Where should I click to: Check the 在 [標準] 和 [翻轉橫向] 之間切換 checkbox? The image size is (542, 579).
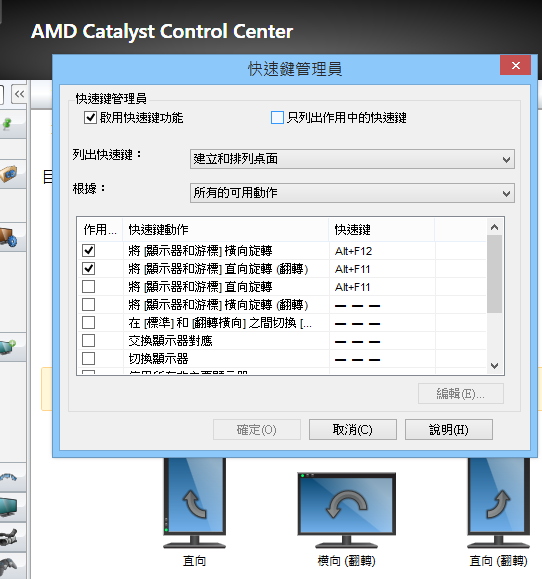(89, 323)
